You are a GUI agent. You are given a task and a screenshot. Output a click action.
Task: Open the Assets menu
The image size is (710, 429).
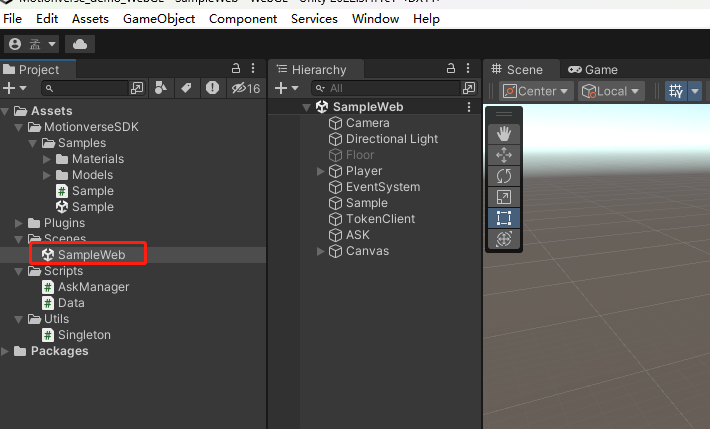pos(90,19)
